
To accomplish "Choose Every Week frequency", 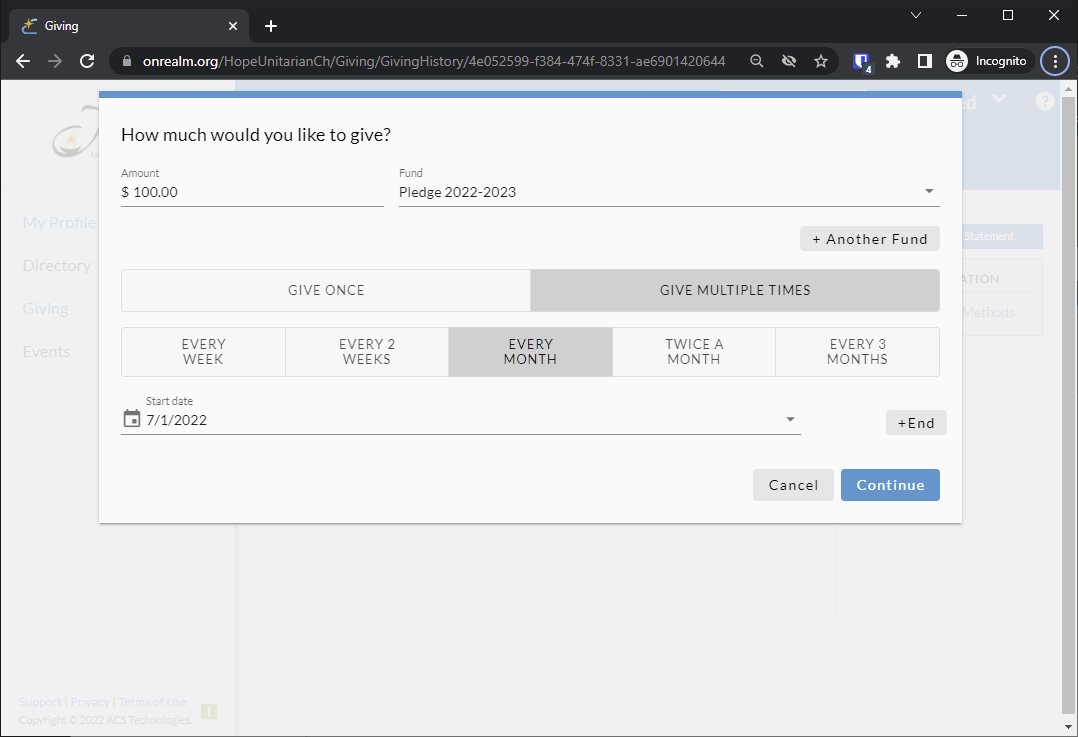I will coord(204,352).
